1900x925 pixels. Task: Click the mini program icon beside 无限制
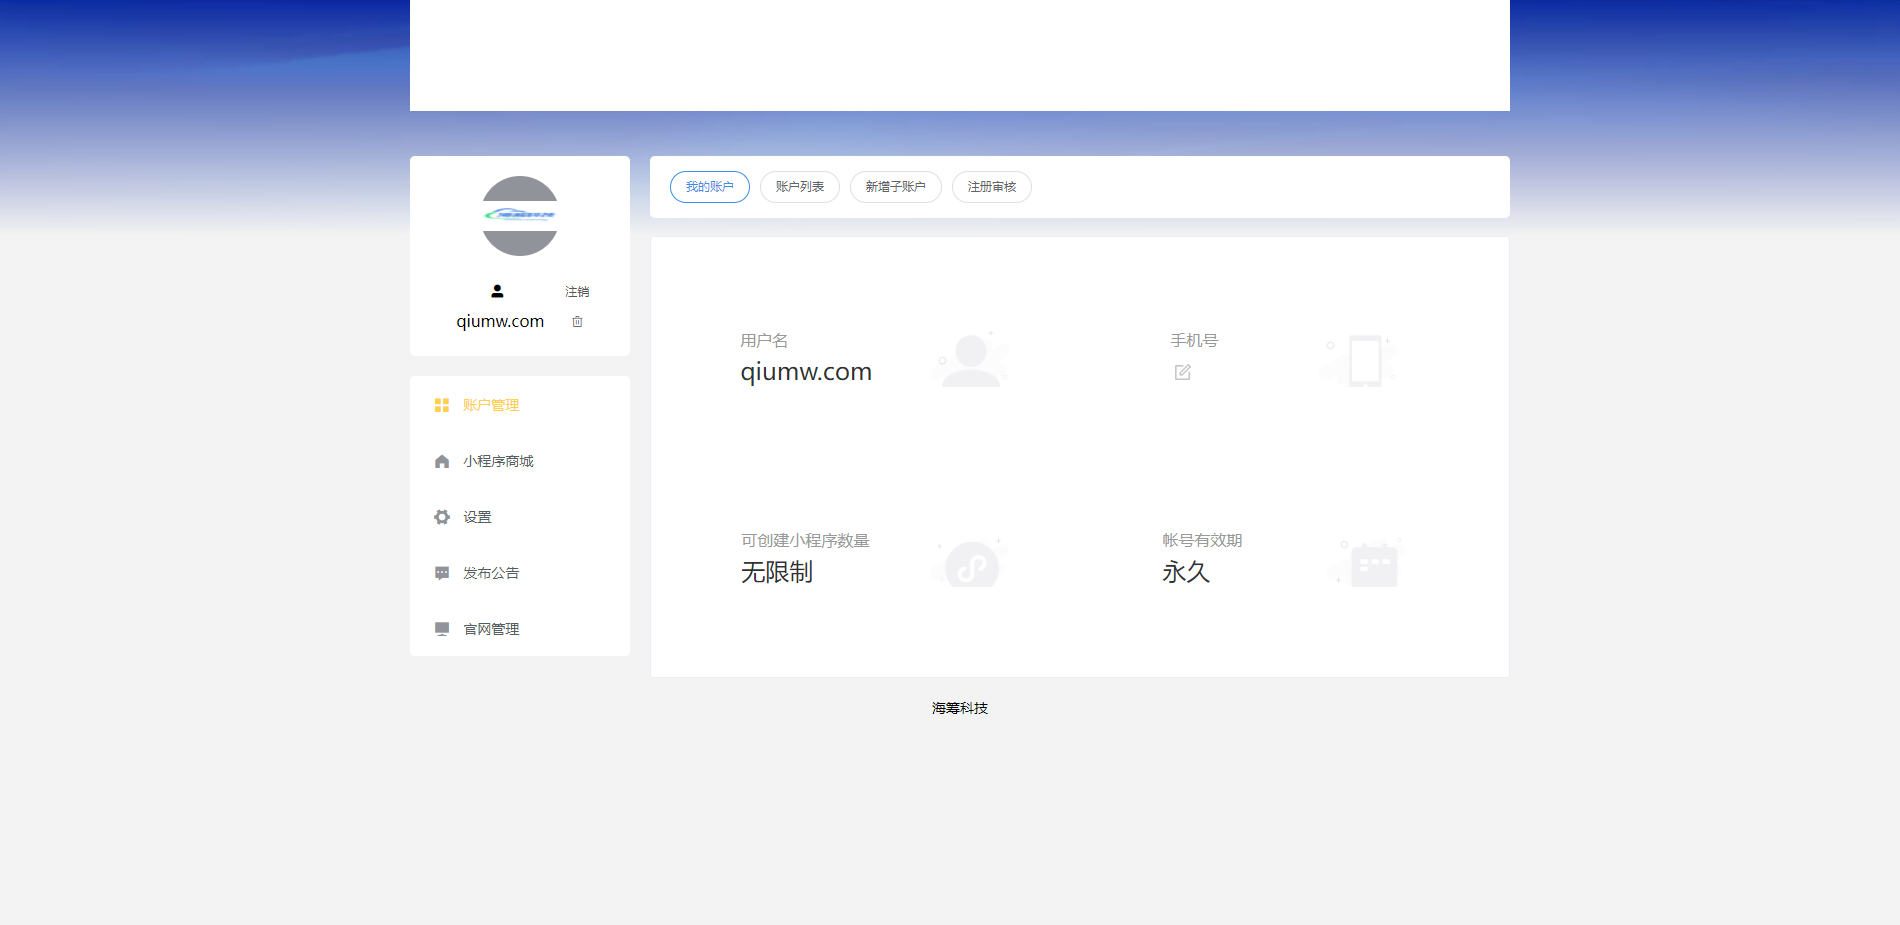[x=971, y=565]
